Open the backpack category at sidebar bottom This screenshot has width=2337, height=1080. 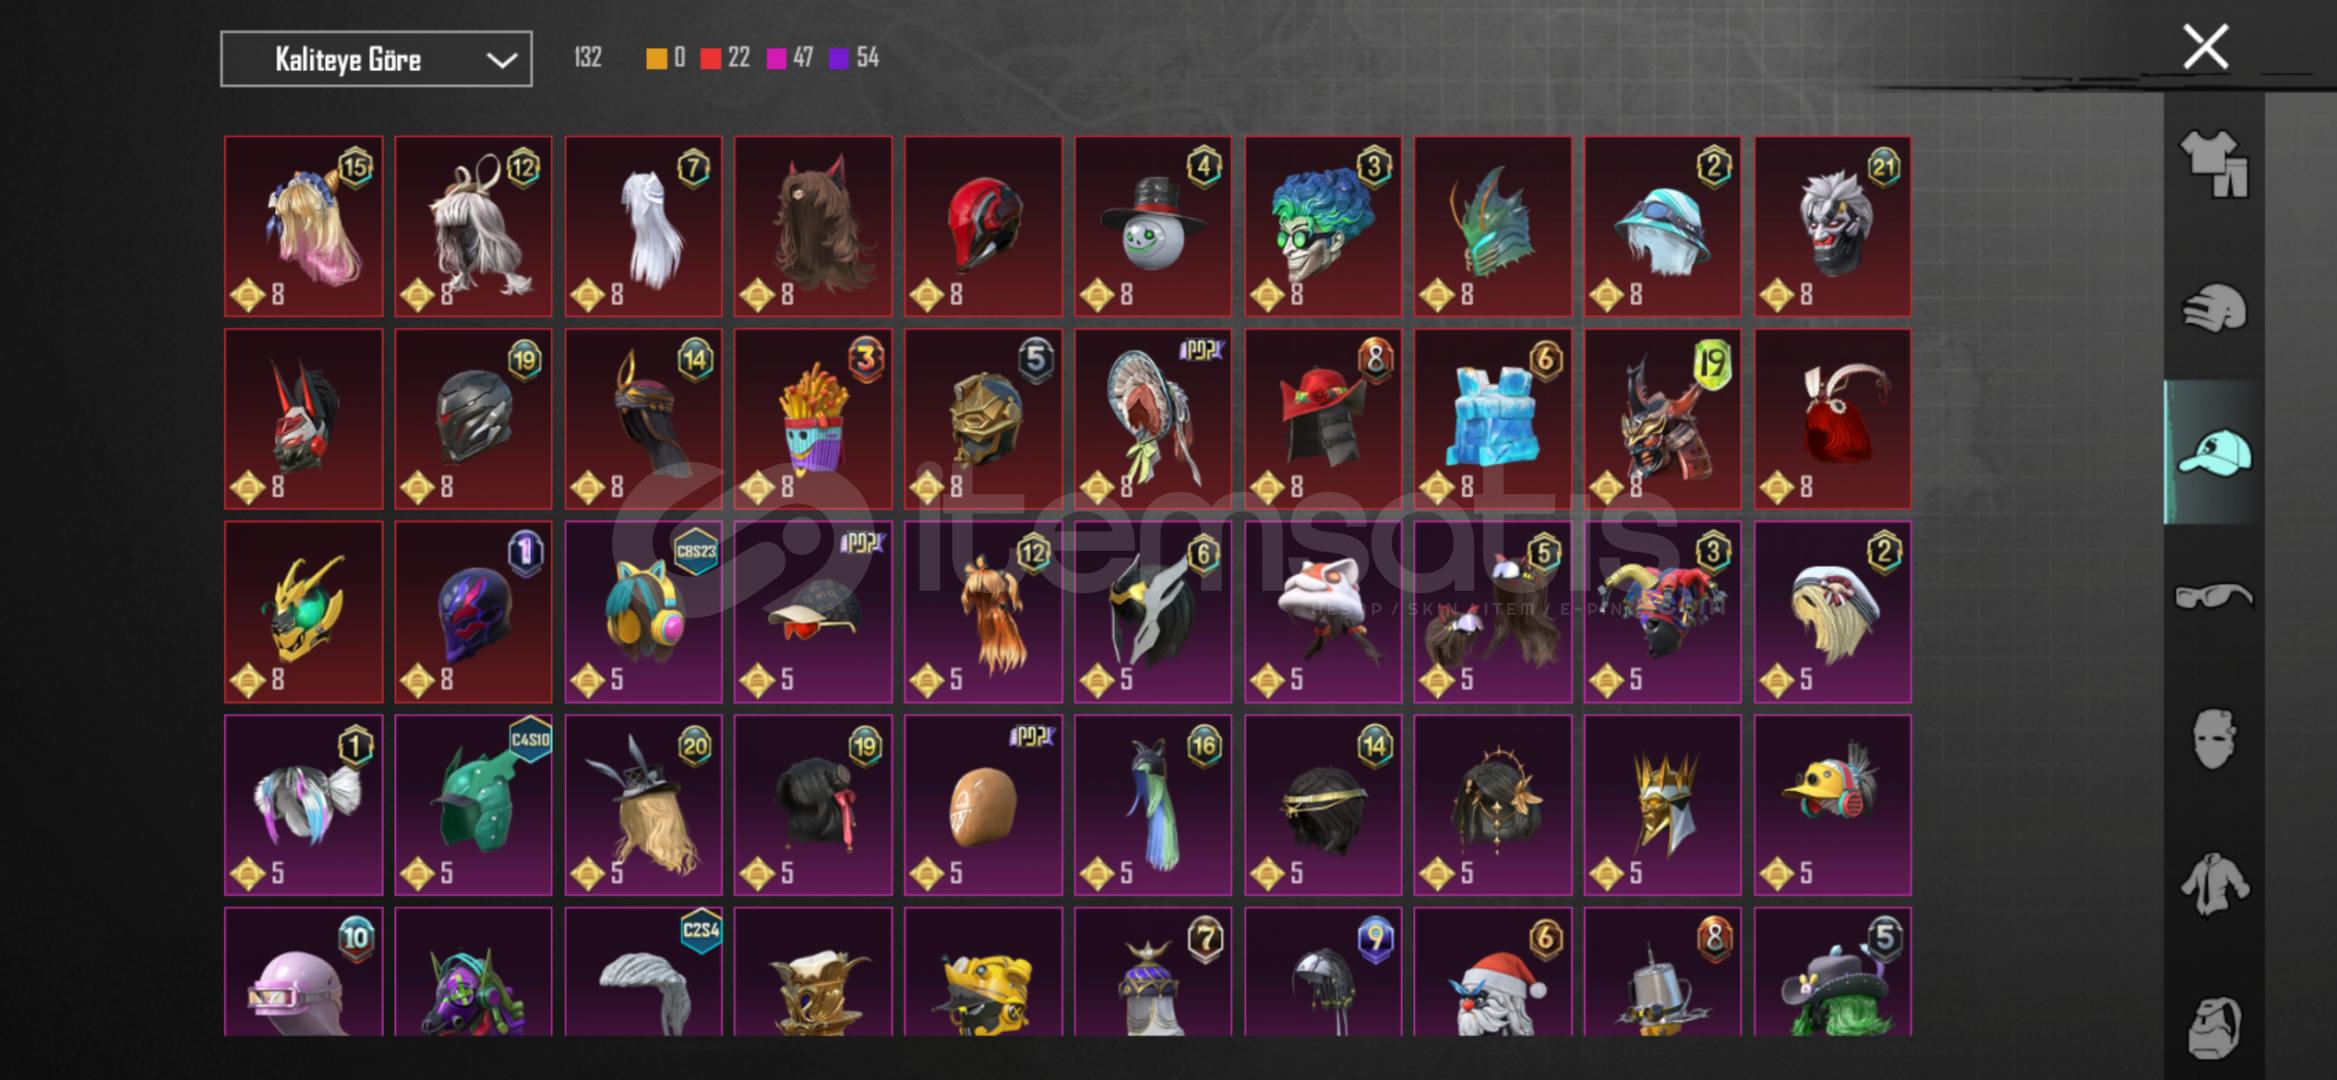click(2214, 1026)
